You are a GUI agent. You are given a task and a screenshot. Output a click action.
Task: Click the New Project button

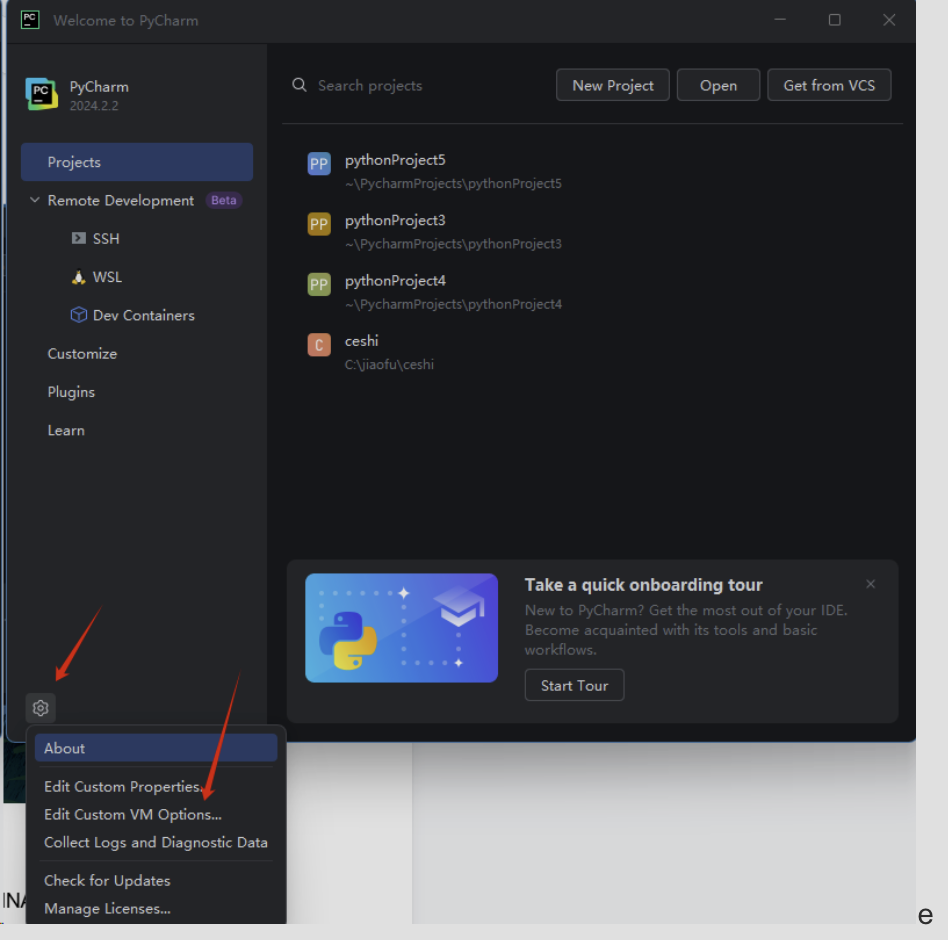pos(613,85)
